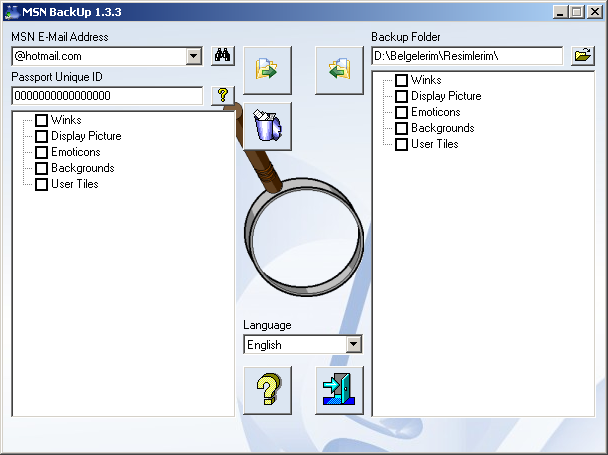Click the restore folder with left arrow icon
The width and height of the screenshot is (608, 455).
pyautogui.click(x=339, y=70)
